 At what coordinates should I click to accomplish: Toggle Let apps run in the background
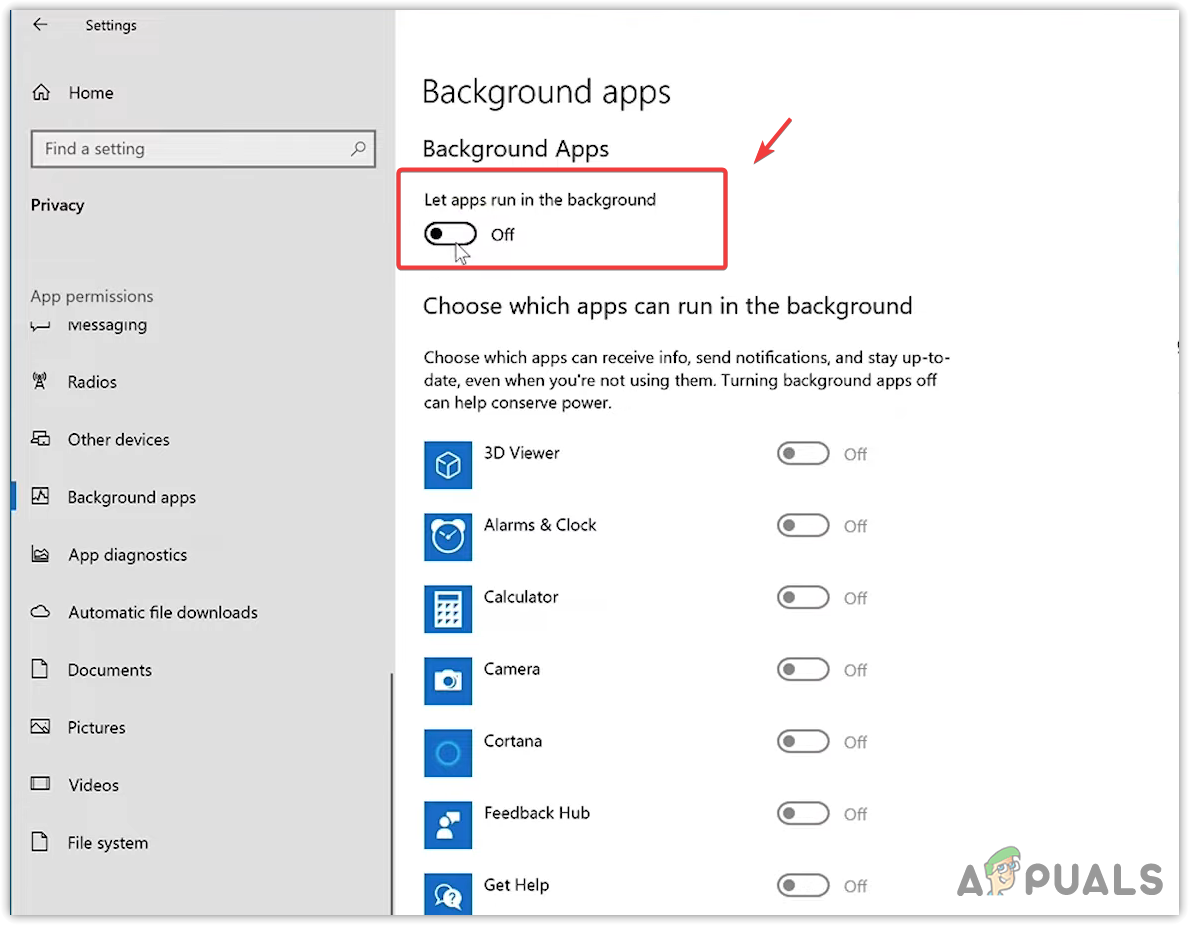(x=450, y=234)
